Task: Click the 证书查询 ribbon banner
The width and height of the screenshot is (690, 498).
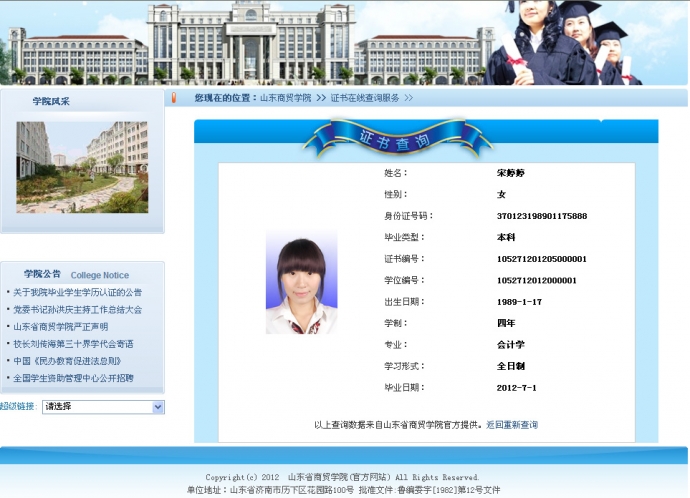Action: click(x=398, y=139)
